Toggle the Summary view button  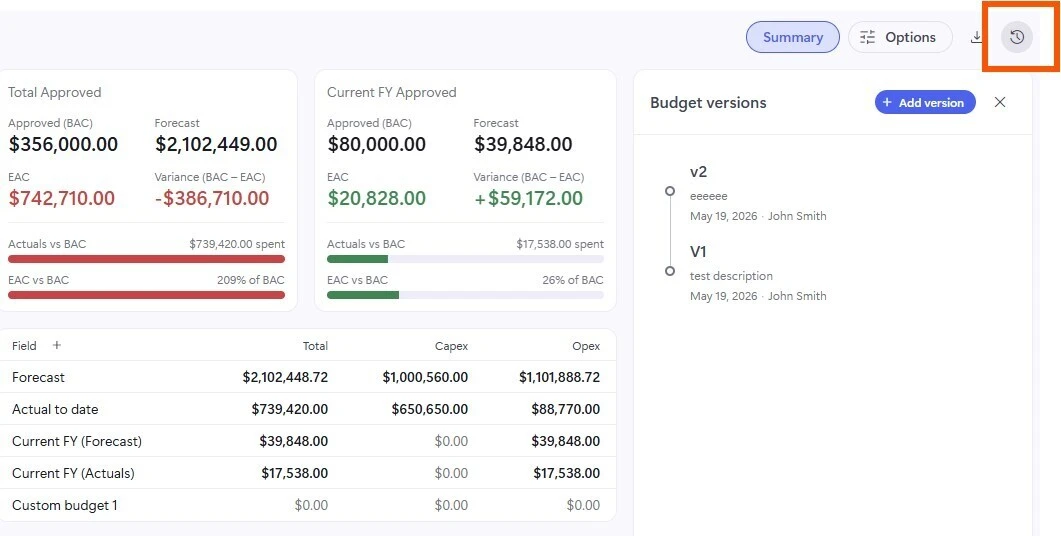[x=792, y=37]
